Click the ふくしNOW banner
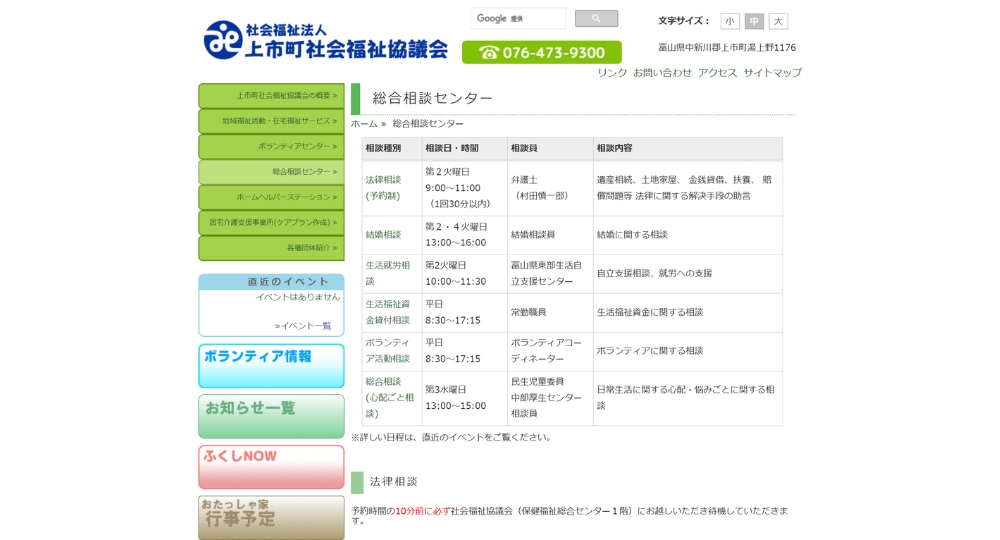The height and width of the screenshot is (540, 1000). (271, 467)
